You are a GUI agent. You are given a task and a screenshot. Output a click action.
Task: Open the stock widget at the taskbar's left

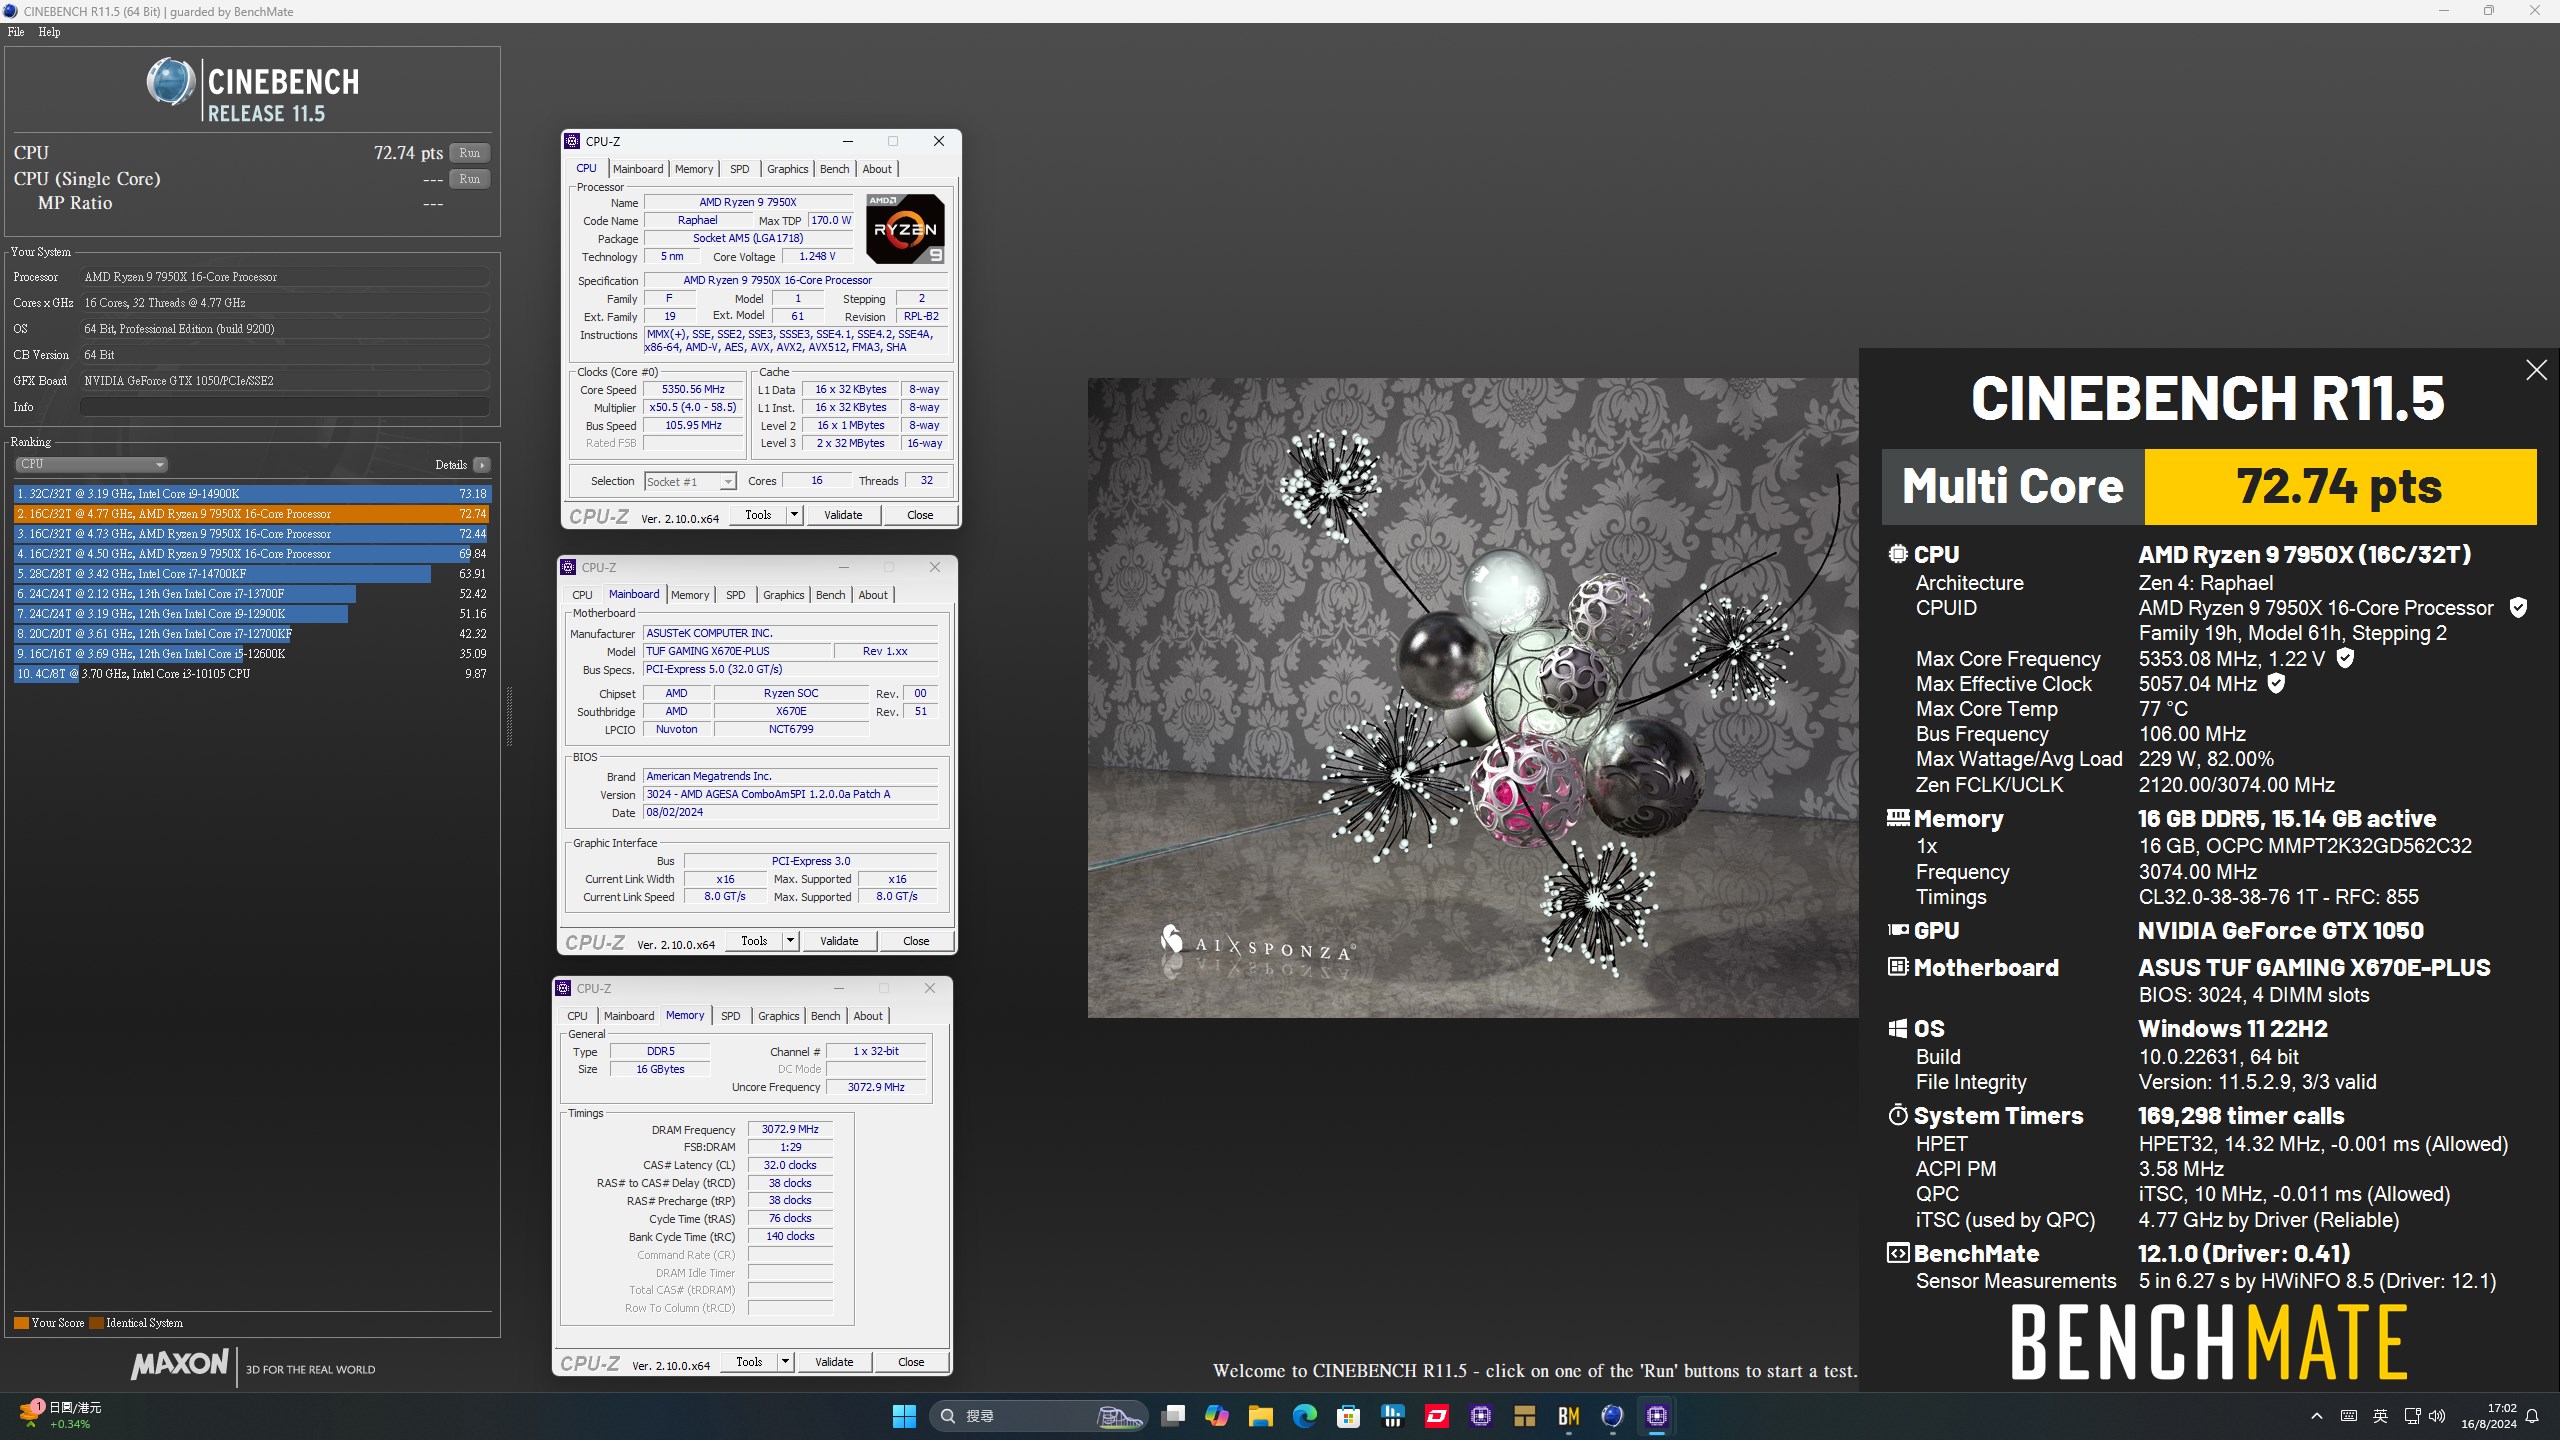tap(60, 1416)
